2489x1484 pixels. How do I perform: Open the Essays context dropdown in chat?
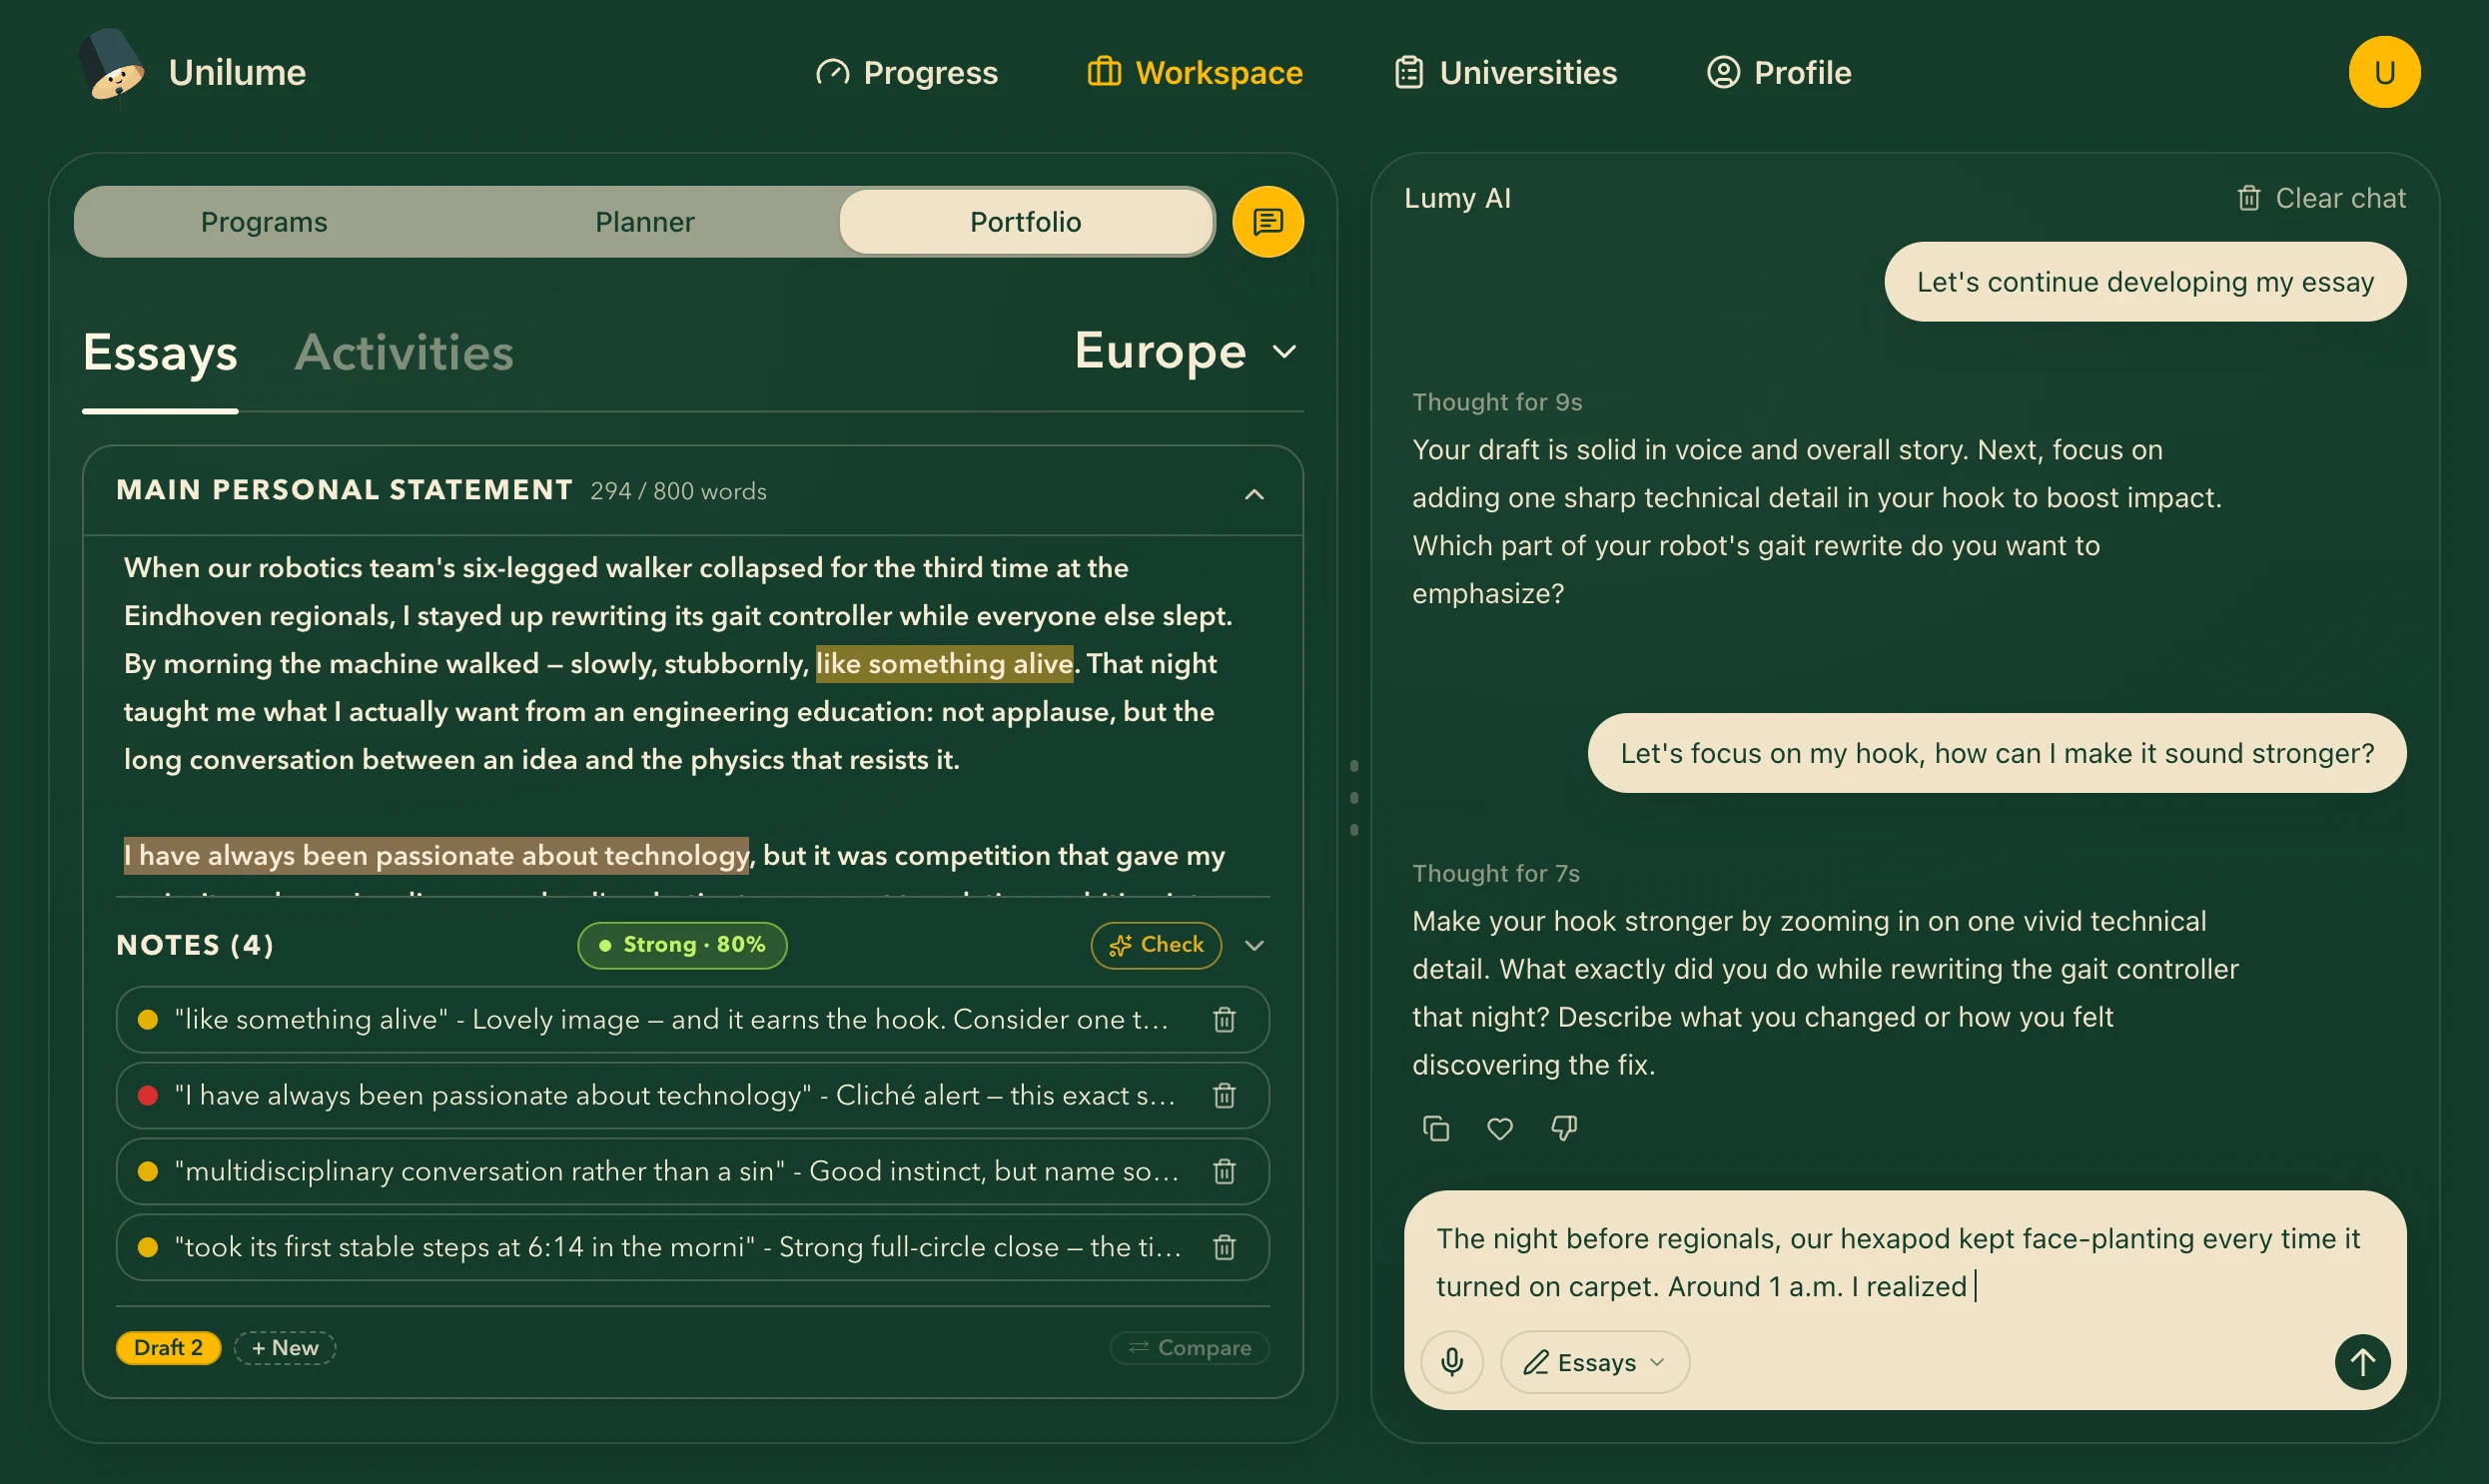point(1594,1362)
